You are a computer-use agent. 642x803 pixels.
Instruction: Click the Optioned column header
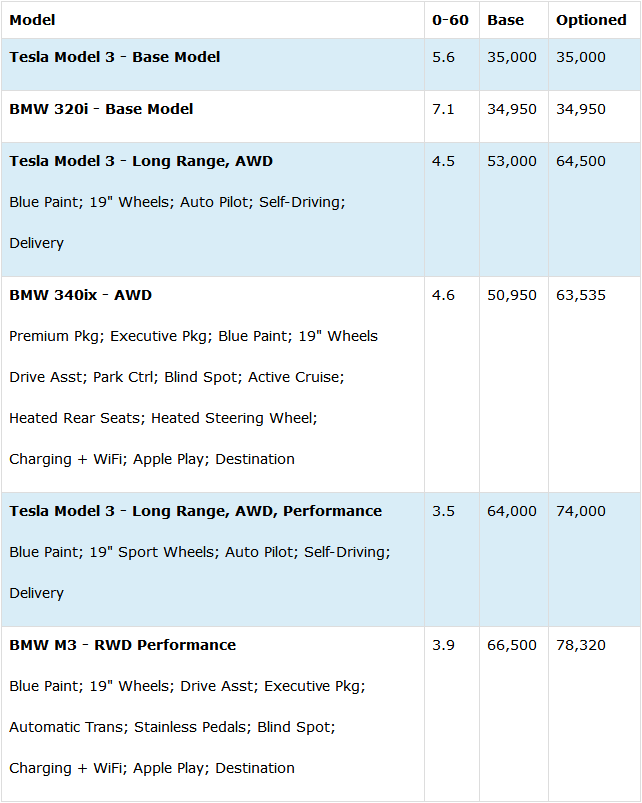click(x=591, y=20)
